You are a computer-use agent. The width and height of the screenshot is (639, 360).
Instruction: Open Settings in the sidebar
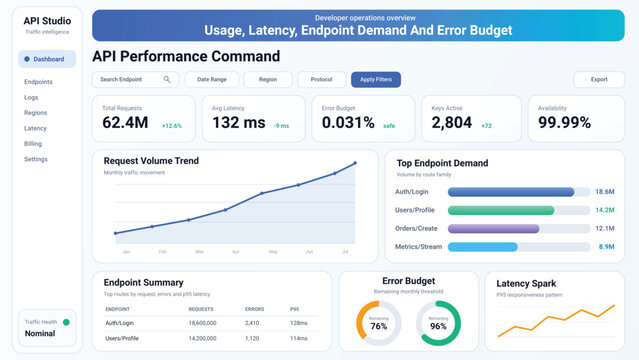[36, 159]
